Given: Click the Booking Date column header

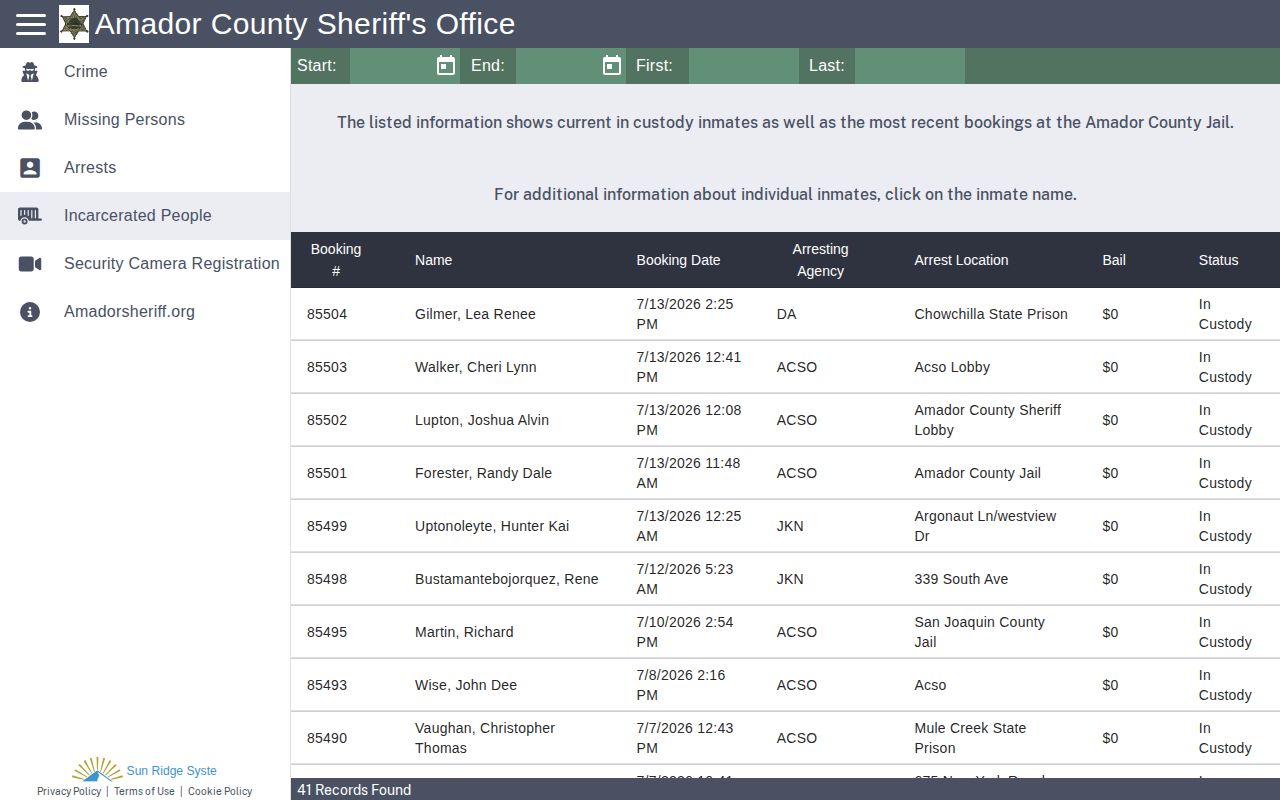Looking at the screenshot, I should 678,260.
